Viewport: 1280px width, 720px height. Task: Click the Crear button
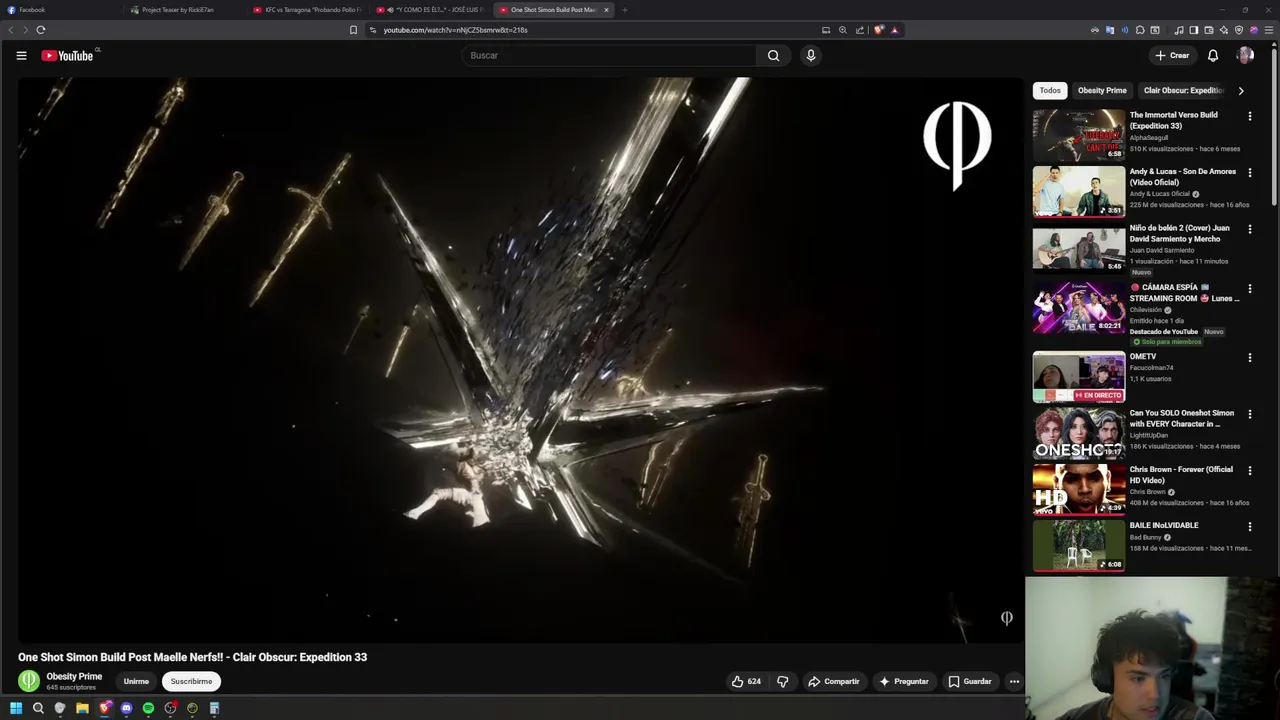click(x=1172, y=56)
